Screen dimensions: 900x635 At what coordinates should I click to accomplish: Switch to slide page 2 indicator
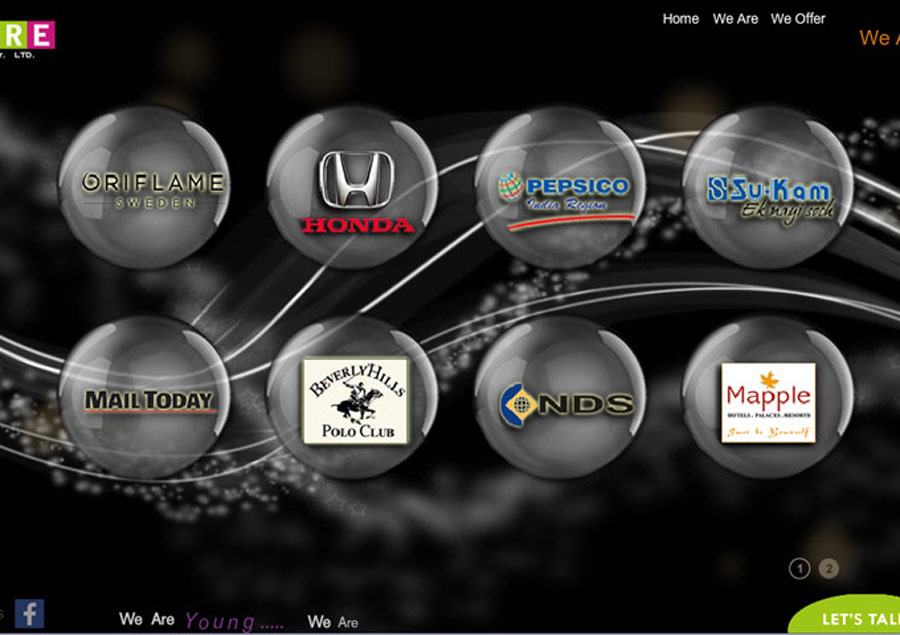828,568
